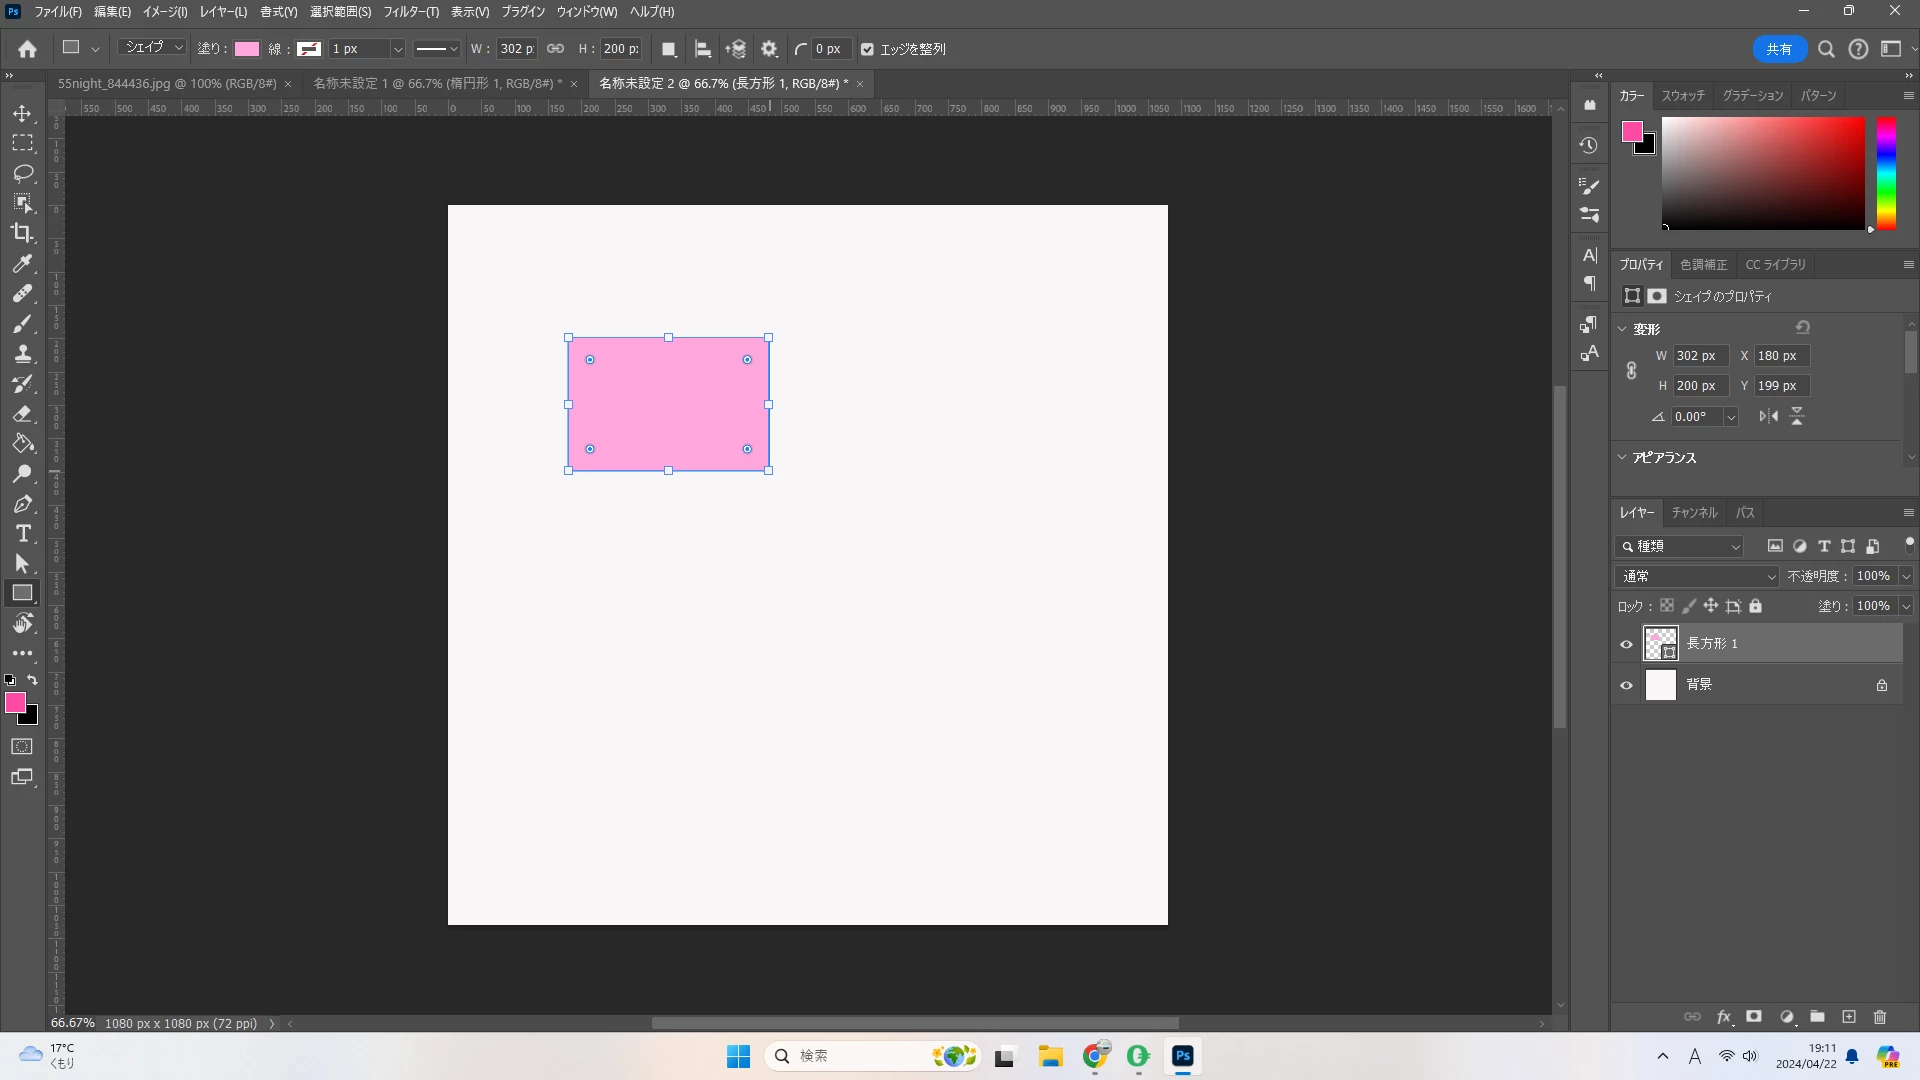Switch to the チャンネル tab
The height and width of the screenshot is (1080, 1920).
click(1694, 513)
